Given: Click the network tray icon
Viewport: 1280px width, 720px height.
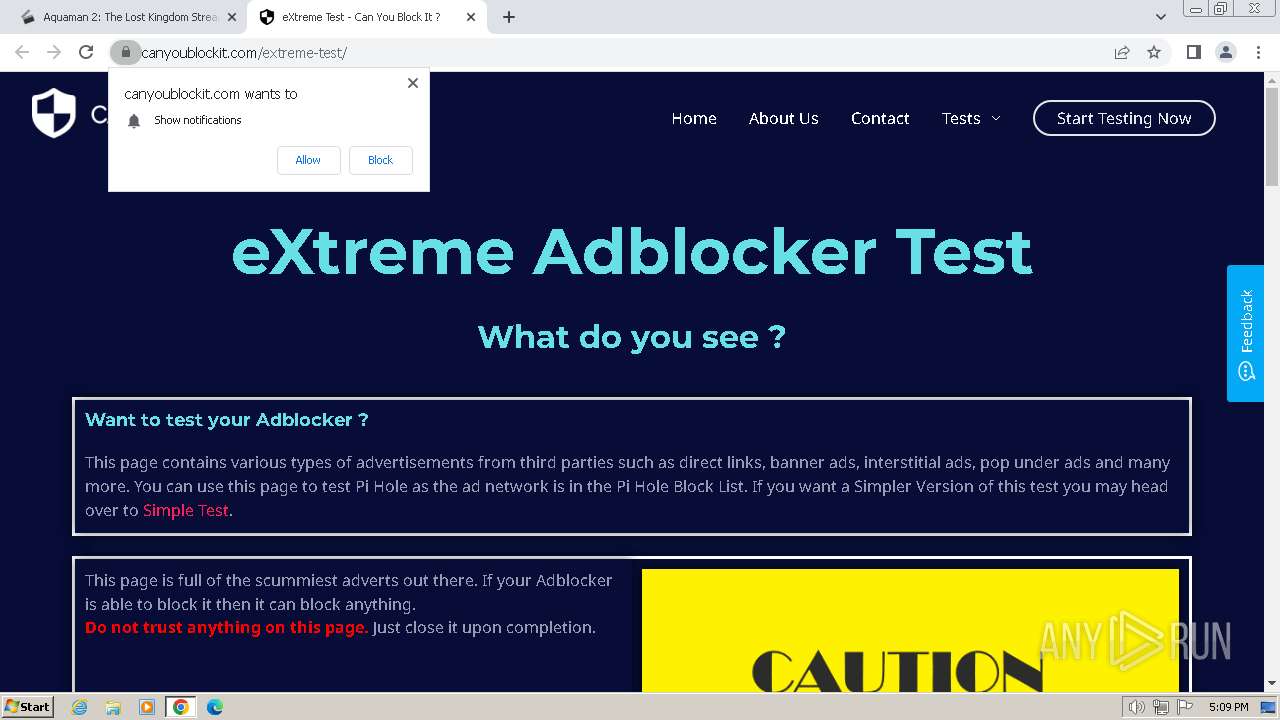Looking at the screenshot, I should tap(1160, 707).
